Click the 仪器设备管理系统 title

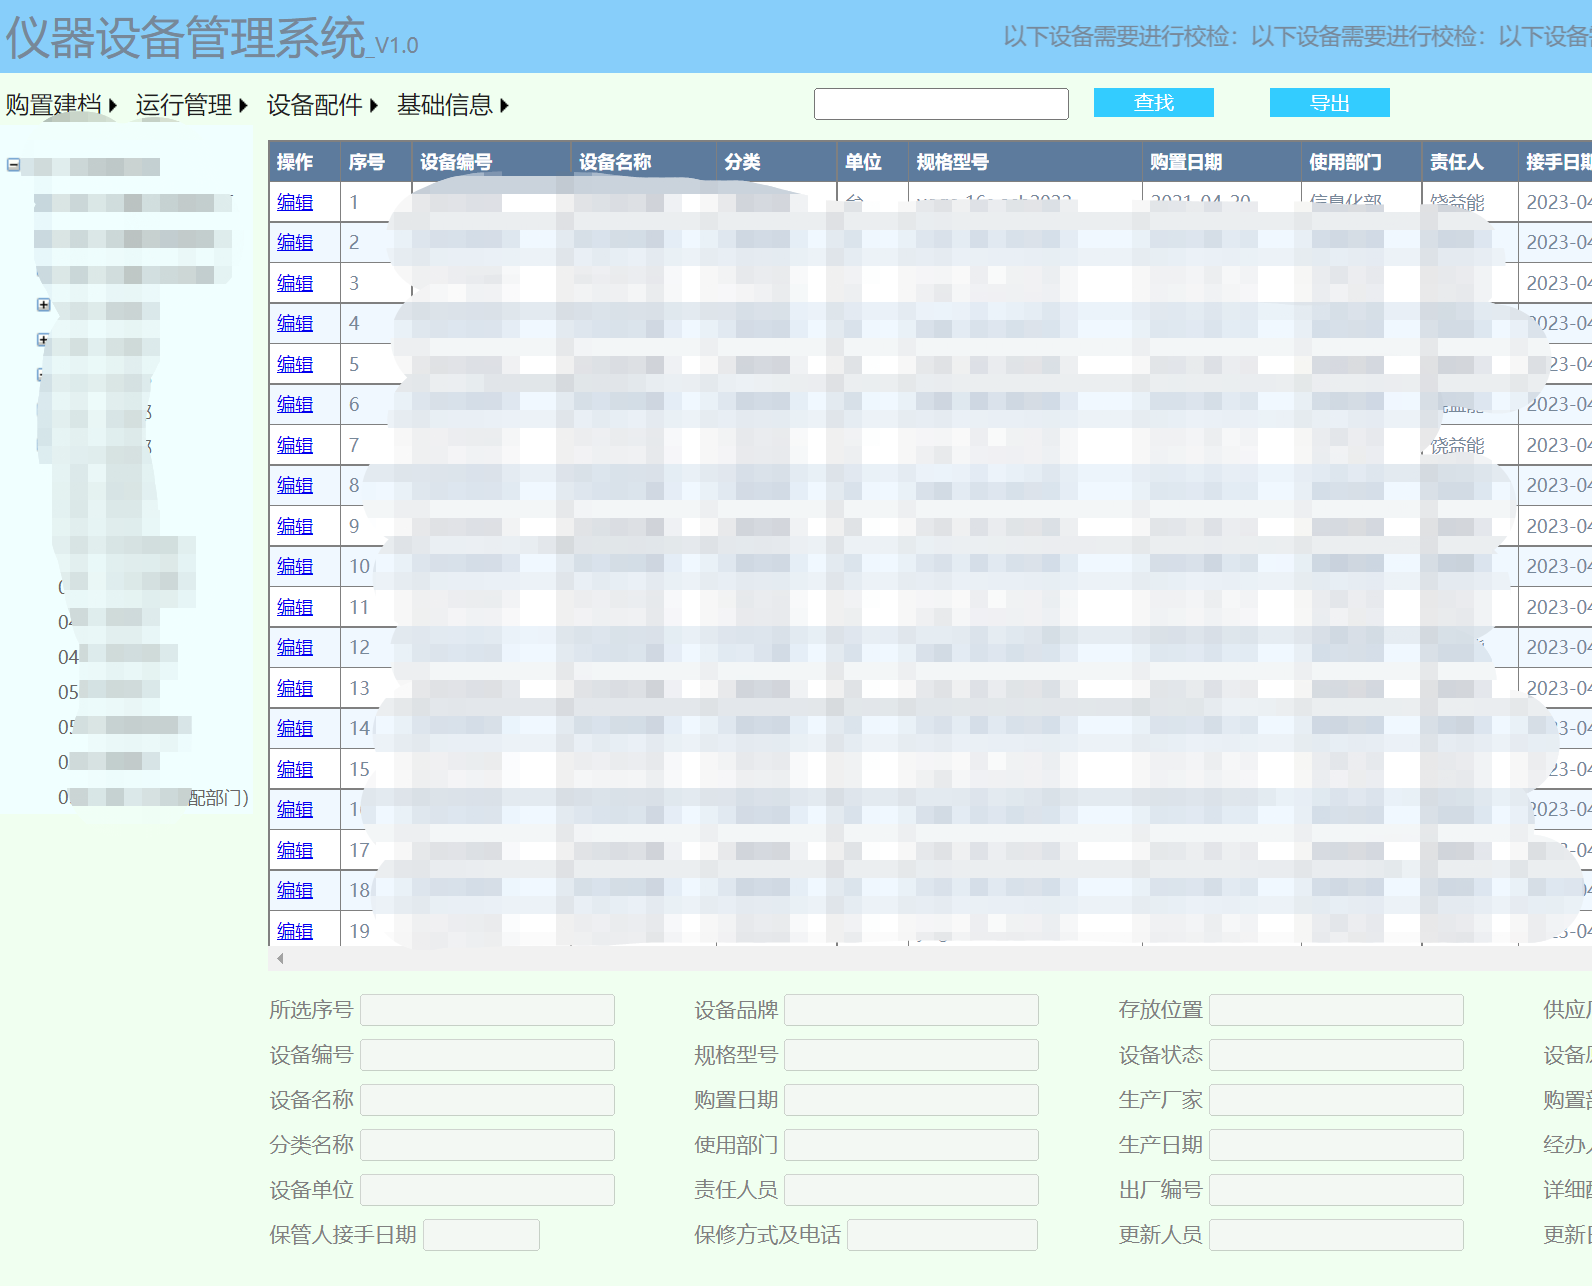coord(186,38)
